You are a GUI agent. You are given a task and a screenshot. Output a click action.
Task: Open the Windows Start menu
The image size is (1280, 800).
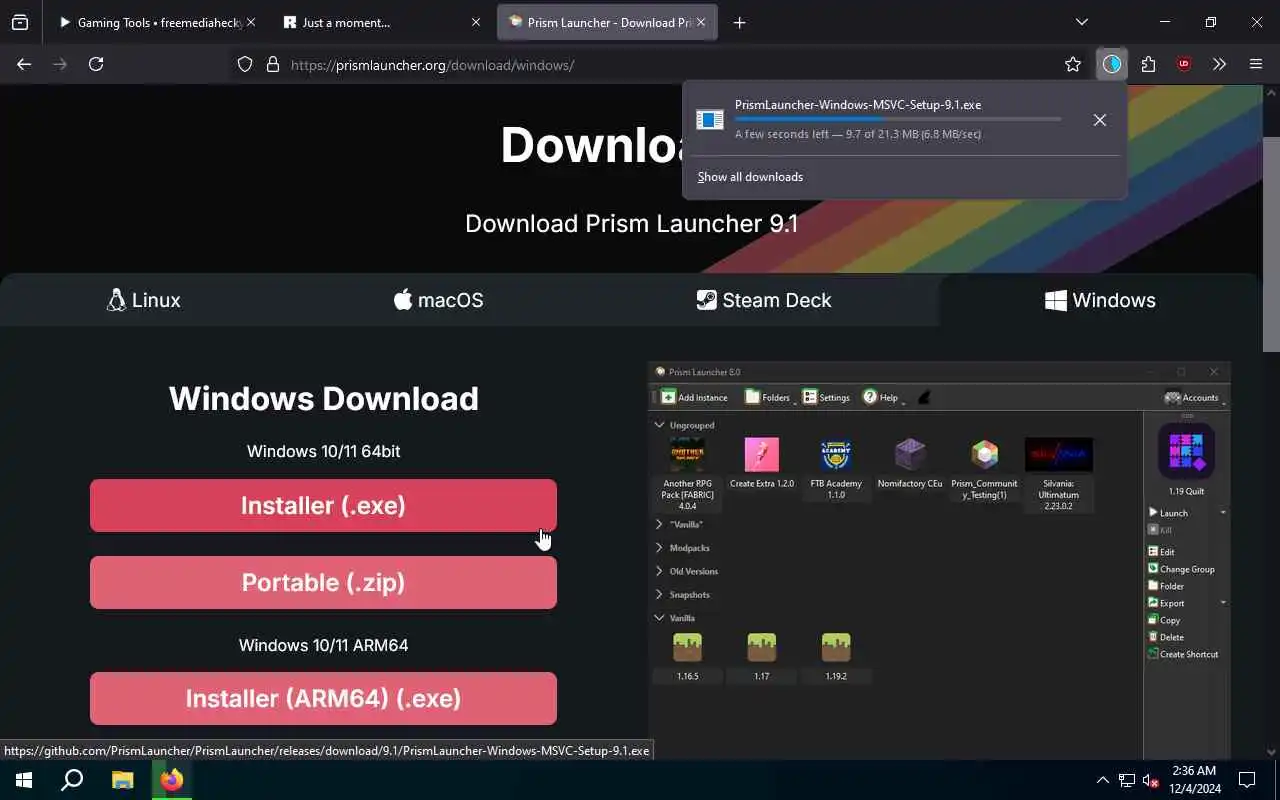click(24, 780)
